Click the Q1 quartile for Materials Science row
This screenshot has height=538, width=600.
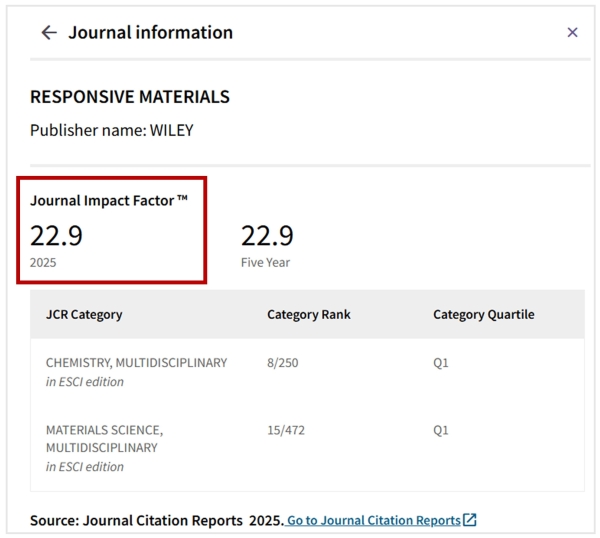[x=441, y=430]
